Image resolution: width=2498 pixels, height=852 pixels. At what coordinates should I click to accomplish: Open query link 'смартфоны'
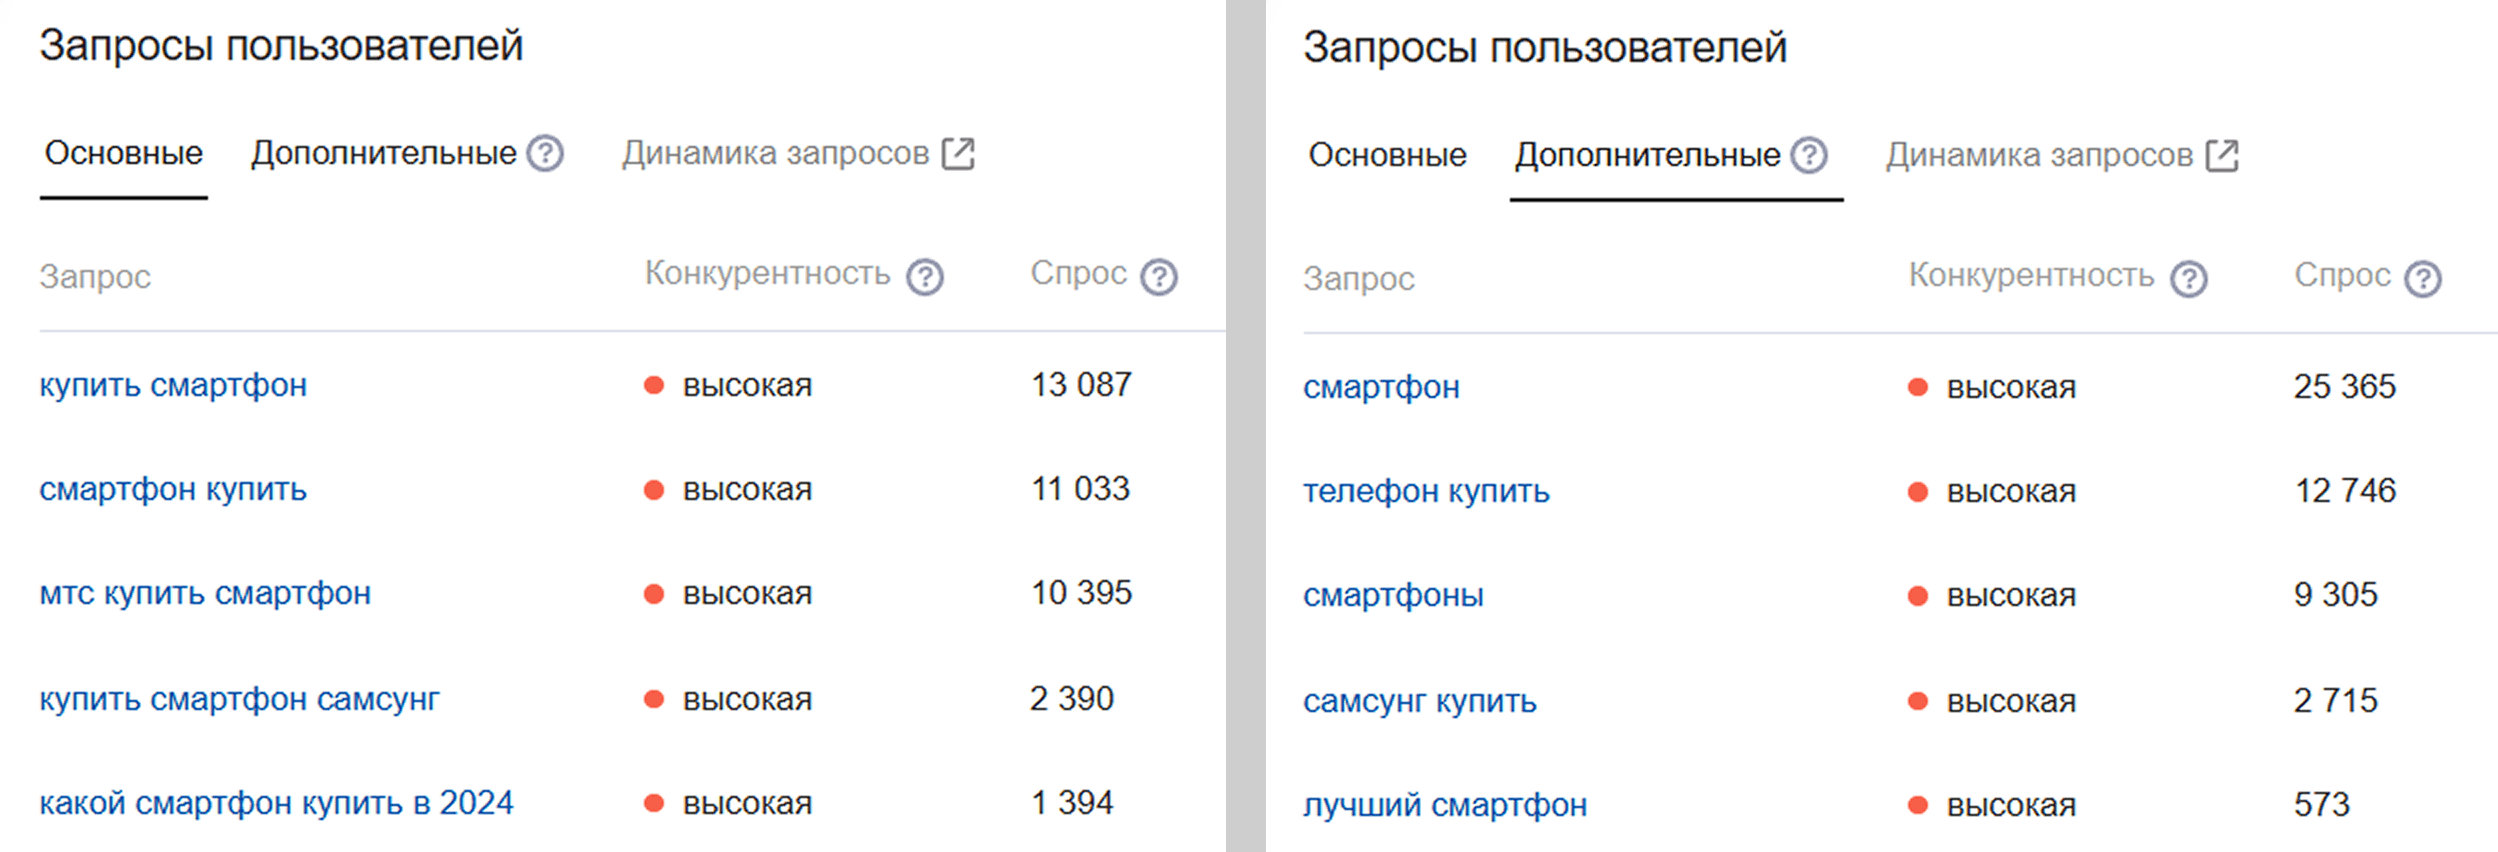pos(1393,596)
